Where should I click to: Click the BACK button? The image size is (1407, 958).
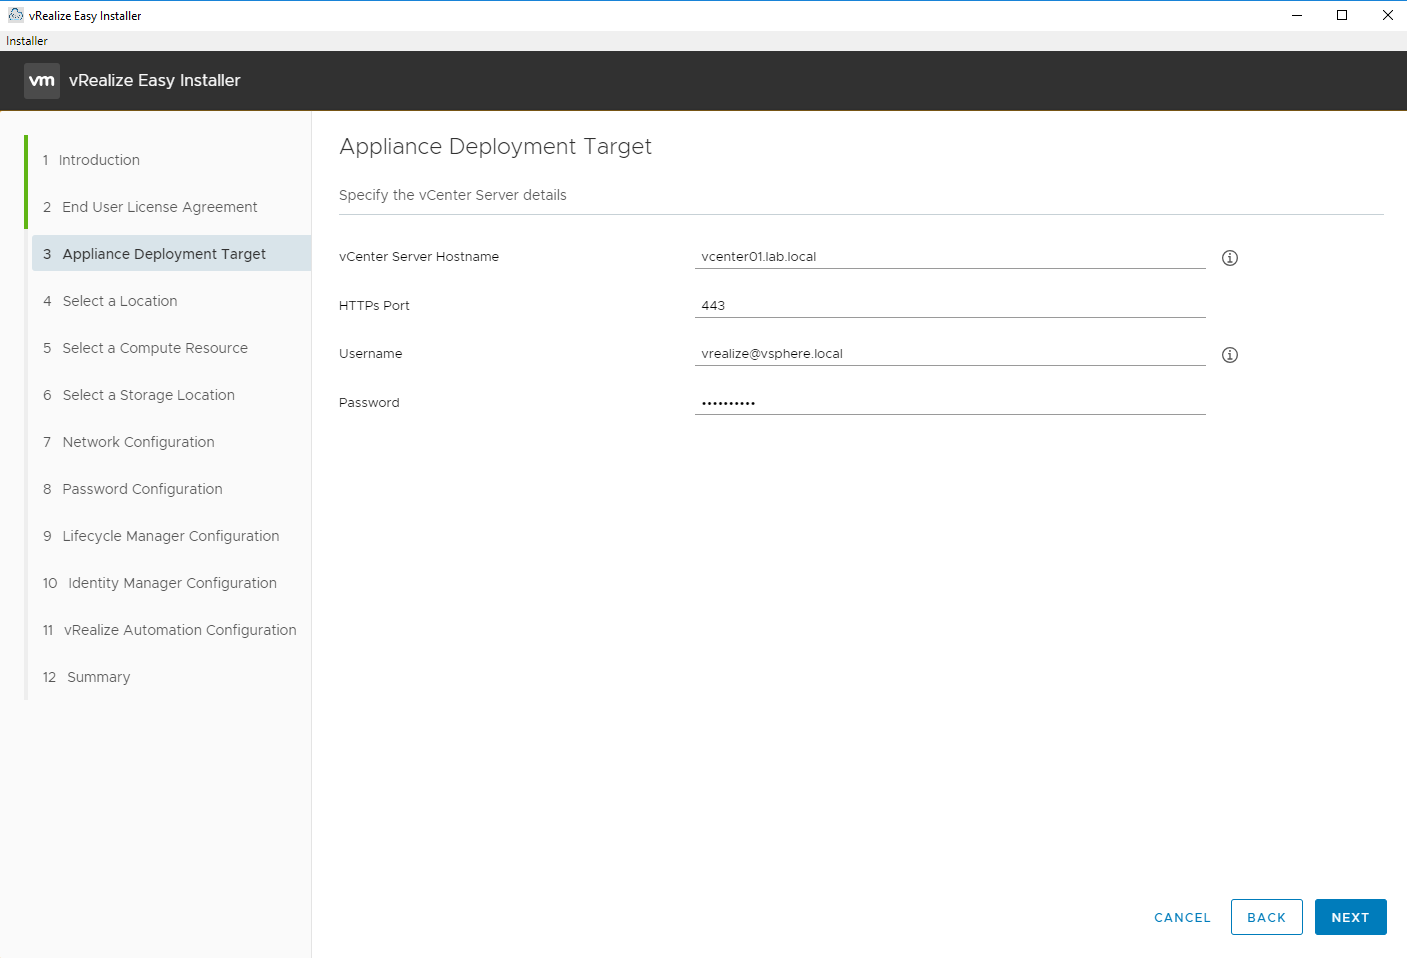(x=1266, y=917)
